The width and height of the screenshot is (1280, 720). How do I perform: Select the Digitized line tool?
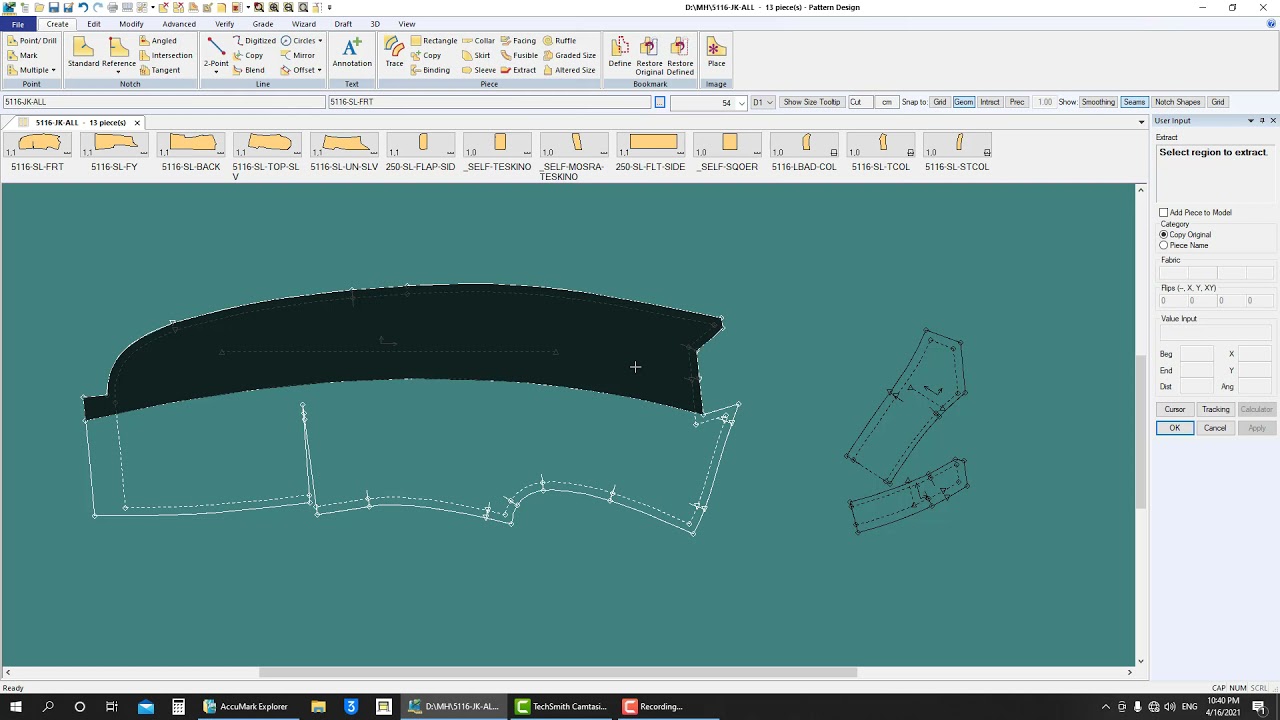(254, 41)
